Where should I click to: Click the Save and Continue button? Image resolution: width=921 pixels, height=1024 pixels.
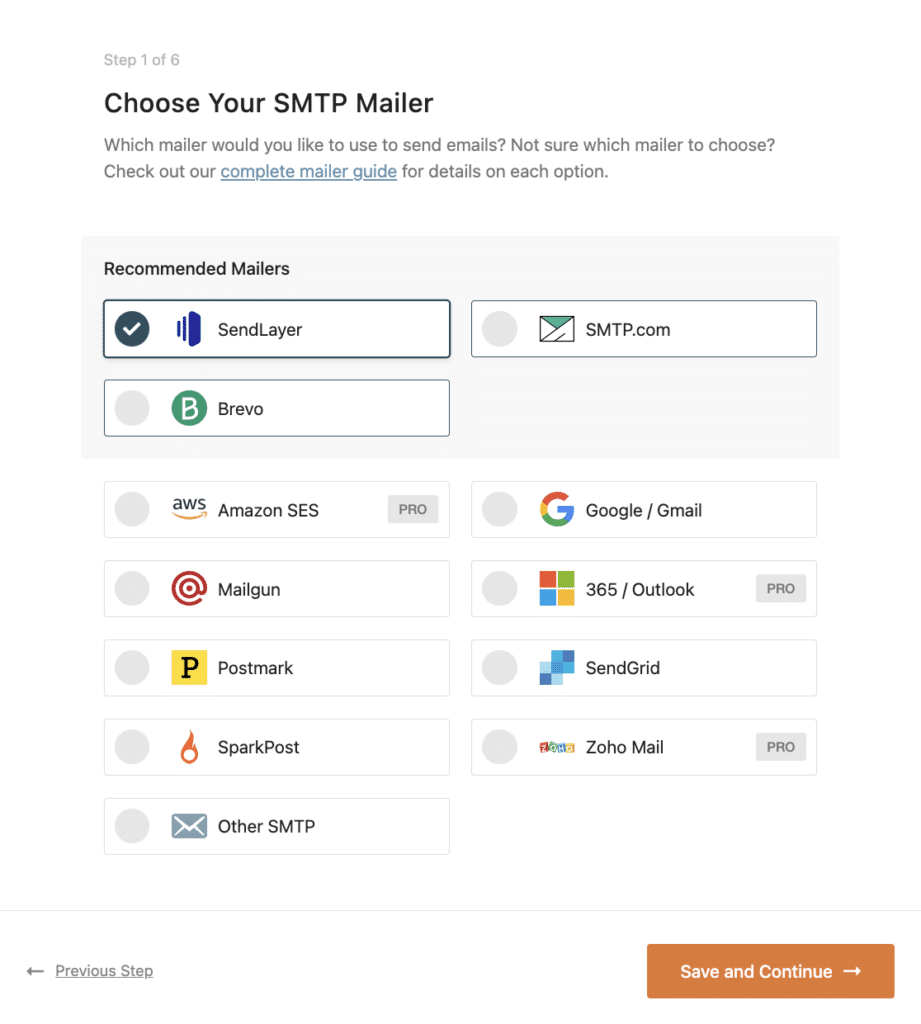click(770, 971)
